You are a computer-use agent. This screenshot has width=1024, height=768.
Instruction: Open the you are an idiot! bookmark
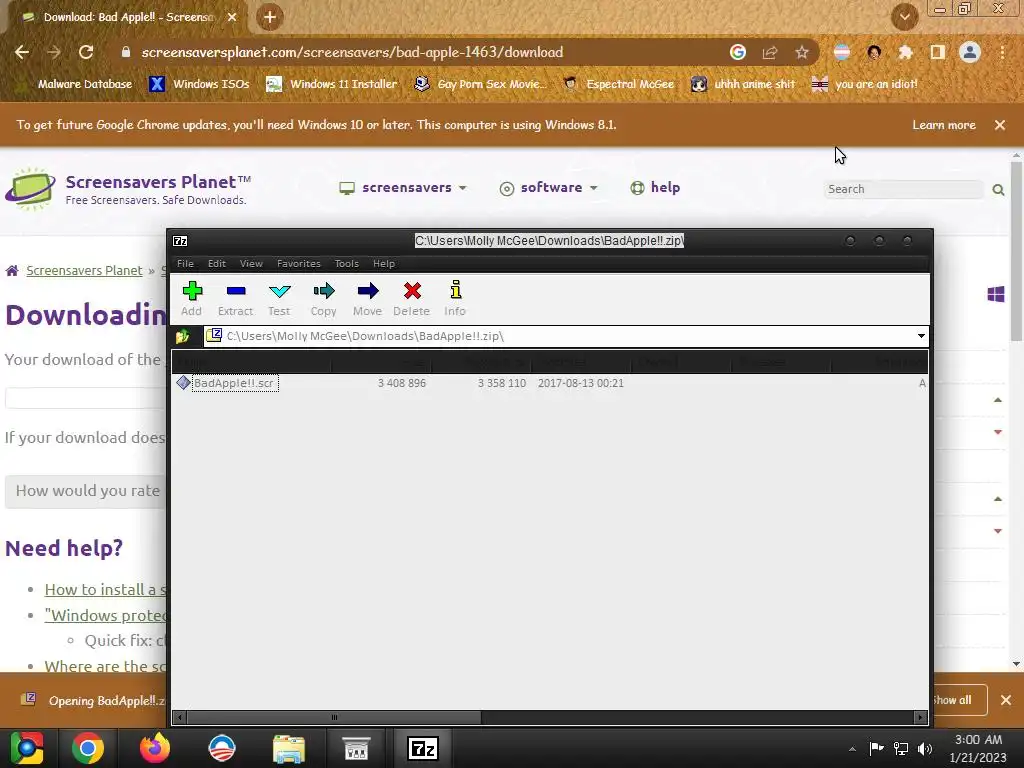pos(864,84)
